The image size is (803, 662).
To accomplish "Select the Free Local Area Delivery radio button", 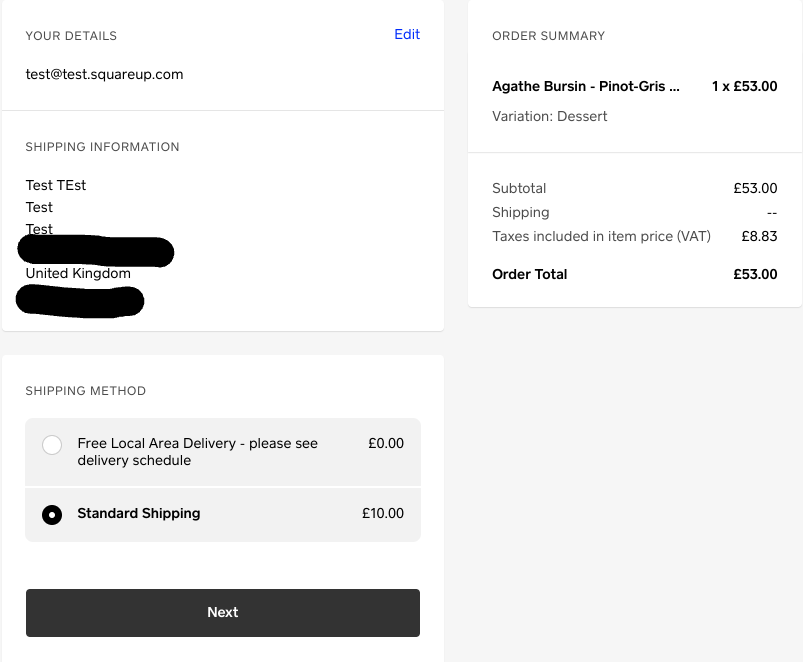I will (52, 445).
